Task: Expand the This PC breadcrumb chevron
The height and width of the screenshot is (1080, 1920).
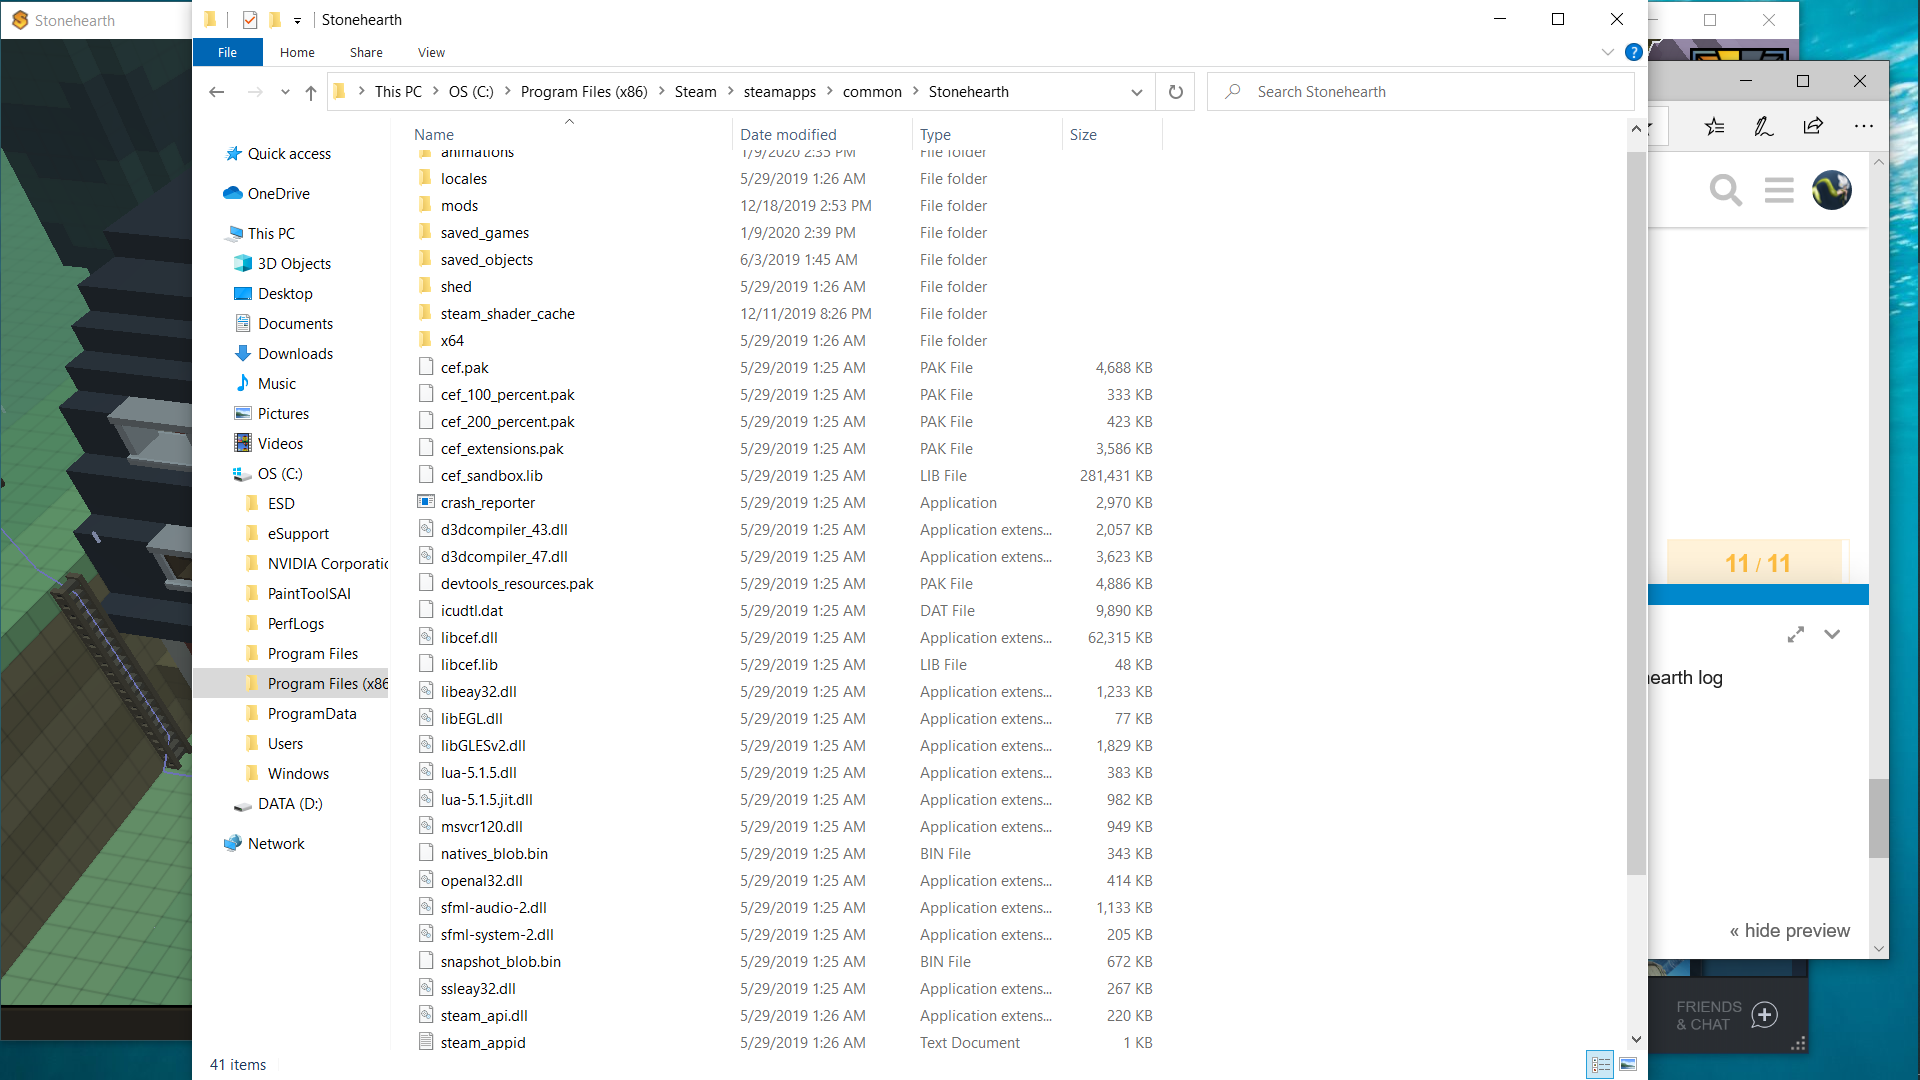Action: point(435,92)
